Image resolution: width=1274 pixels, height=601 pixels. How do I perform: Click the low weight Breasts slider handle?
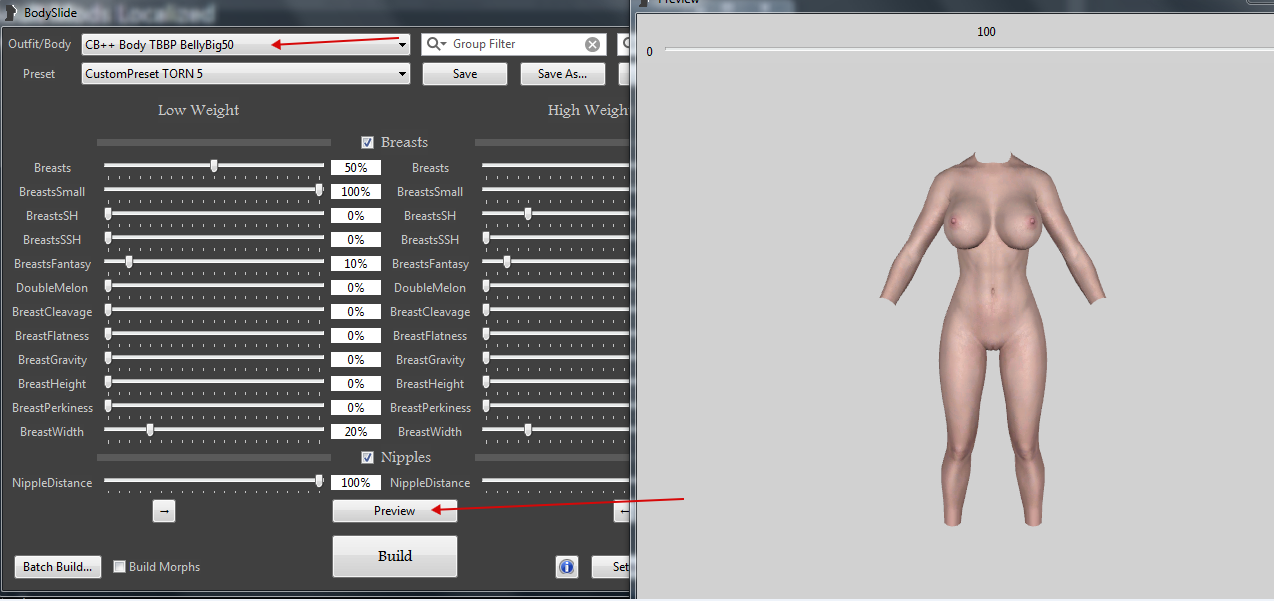click(214, 166)
